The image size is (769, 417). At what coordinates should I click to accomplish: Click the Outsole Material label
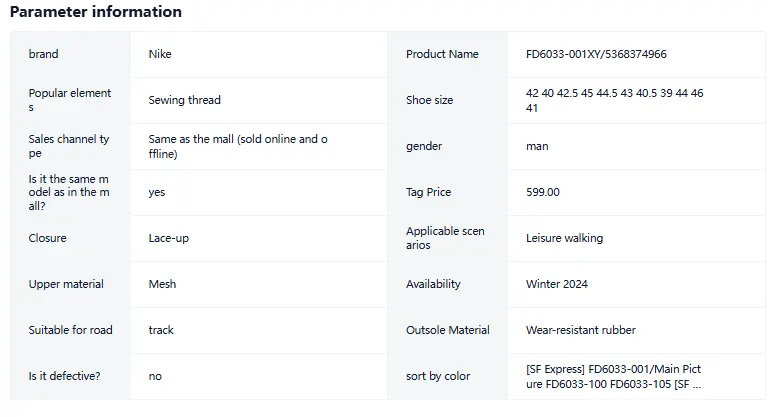[448, 330]
